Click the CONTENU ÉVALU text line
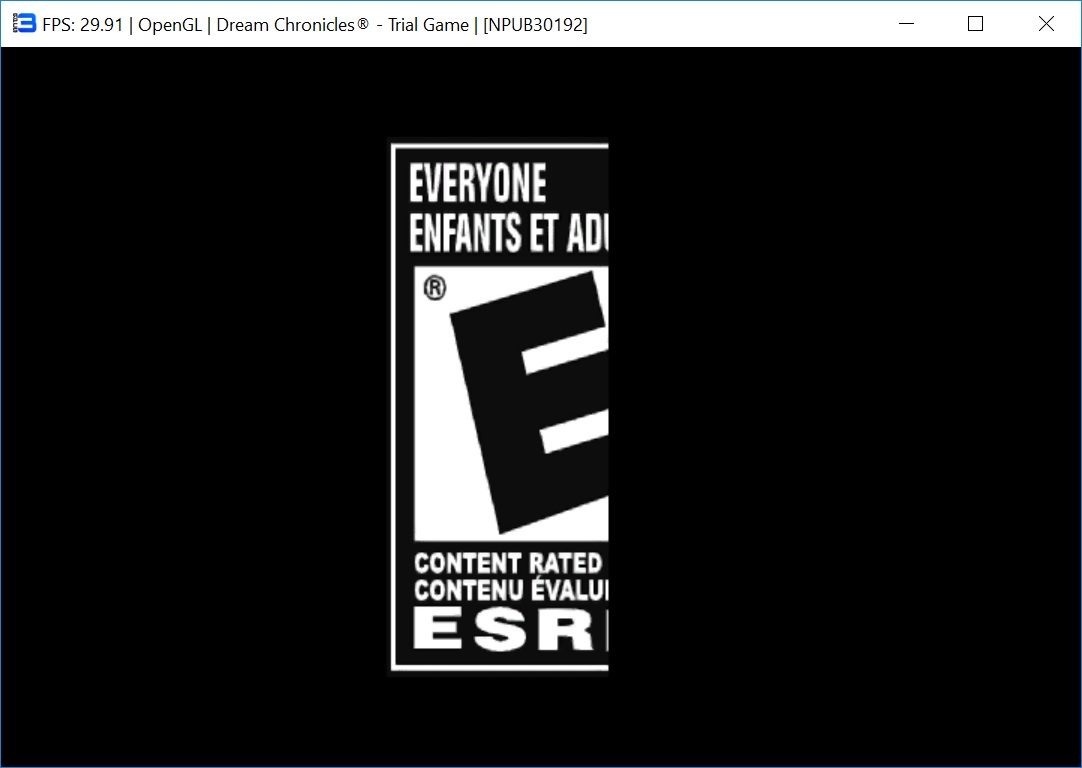 (x=510, y=590)
